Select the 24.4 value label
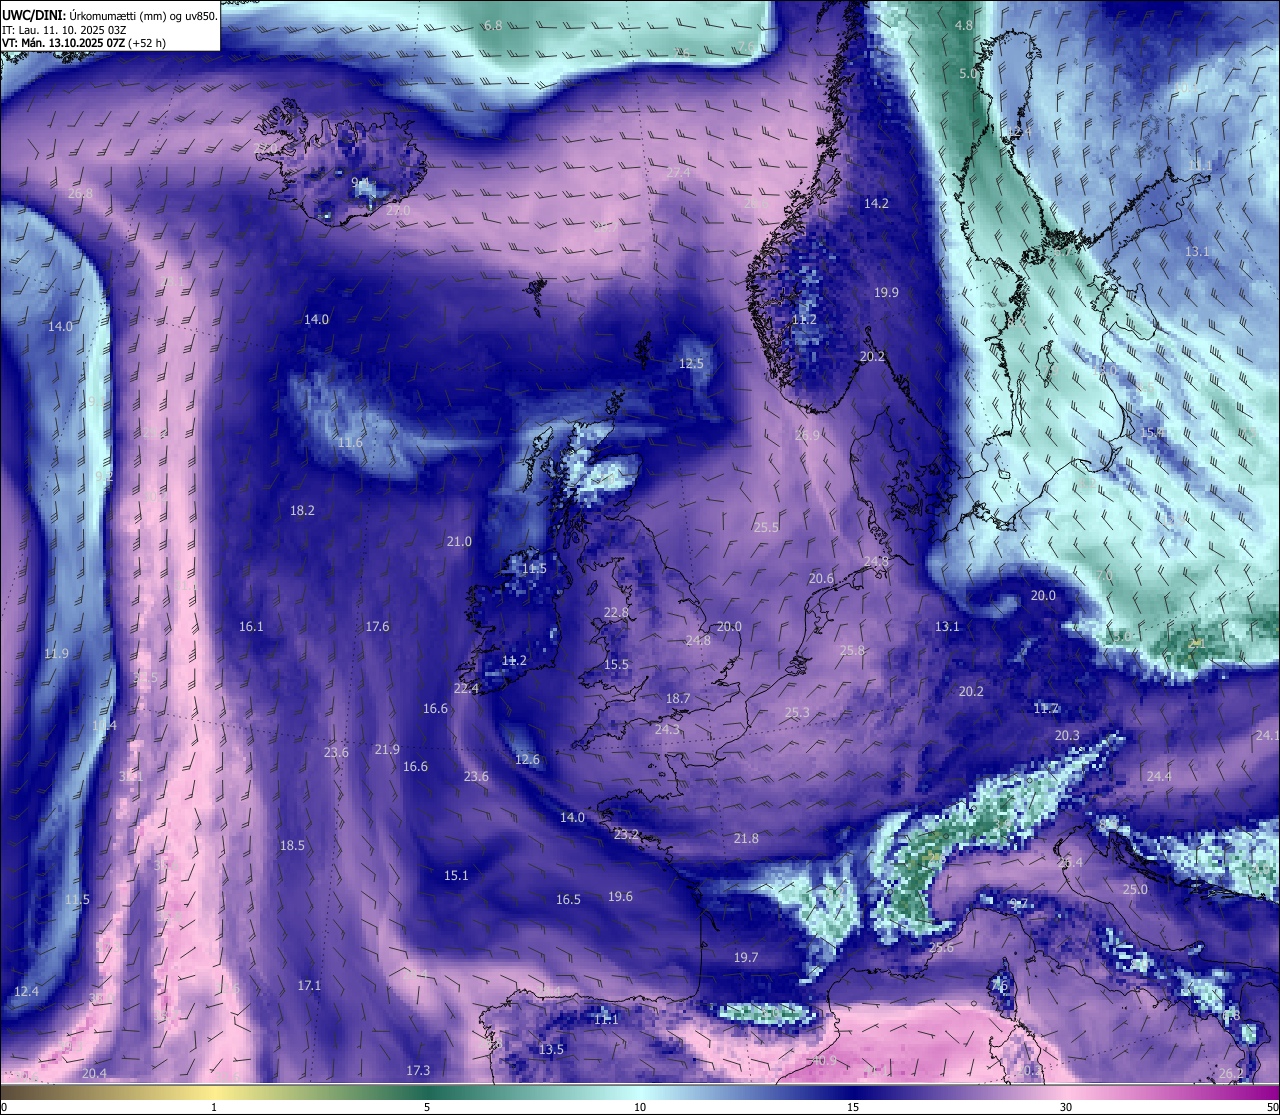1280x1115 pixels. tap(1159, 776)
